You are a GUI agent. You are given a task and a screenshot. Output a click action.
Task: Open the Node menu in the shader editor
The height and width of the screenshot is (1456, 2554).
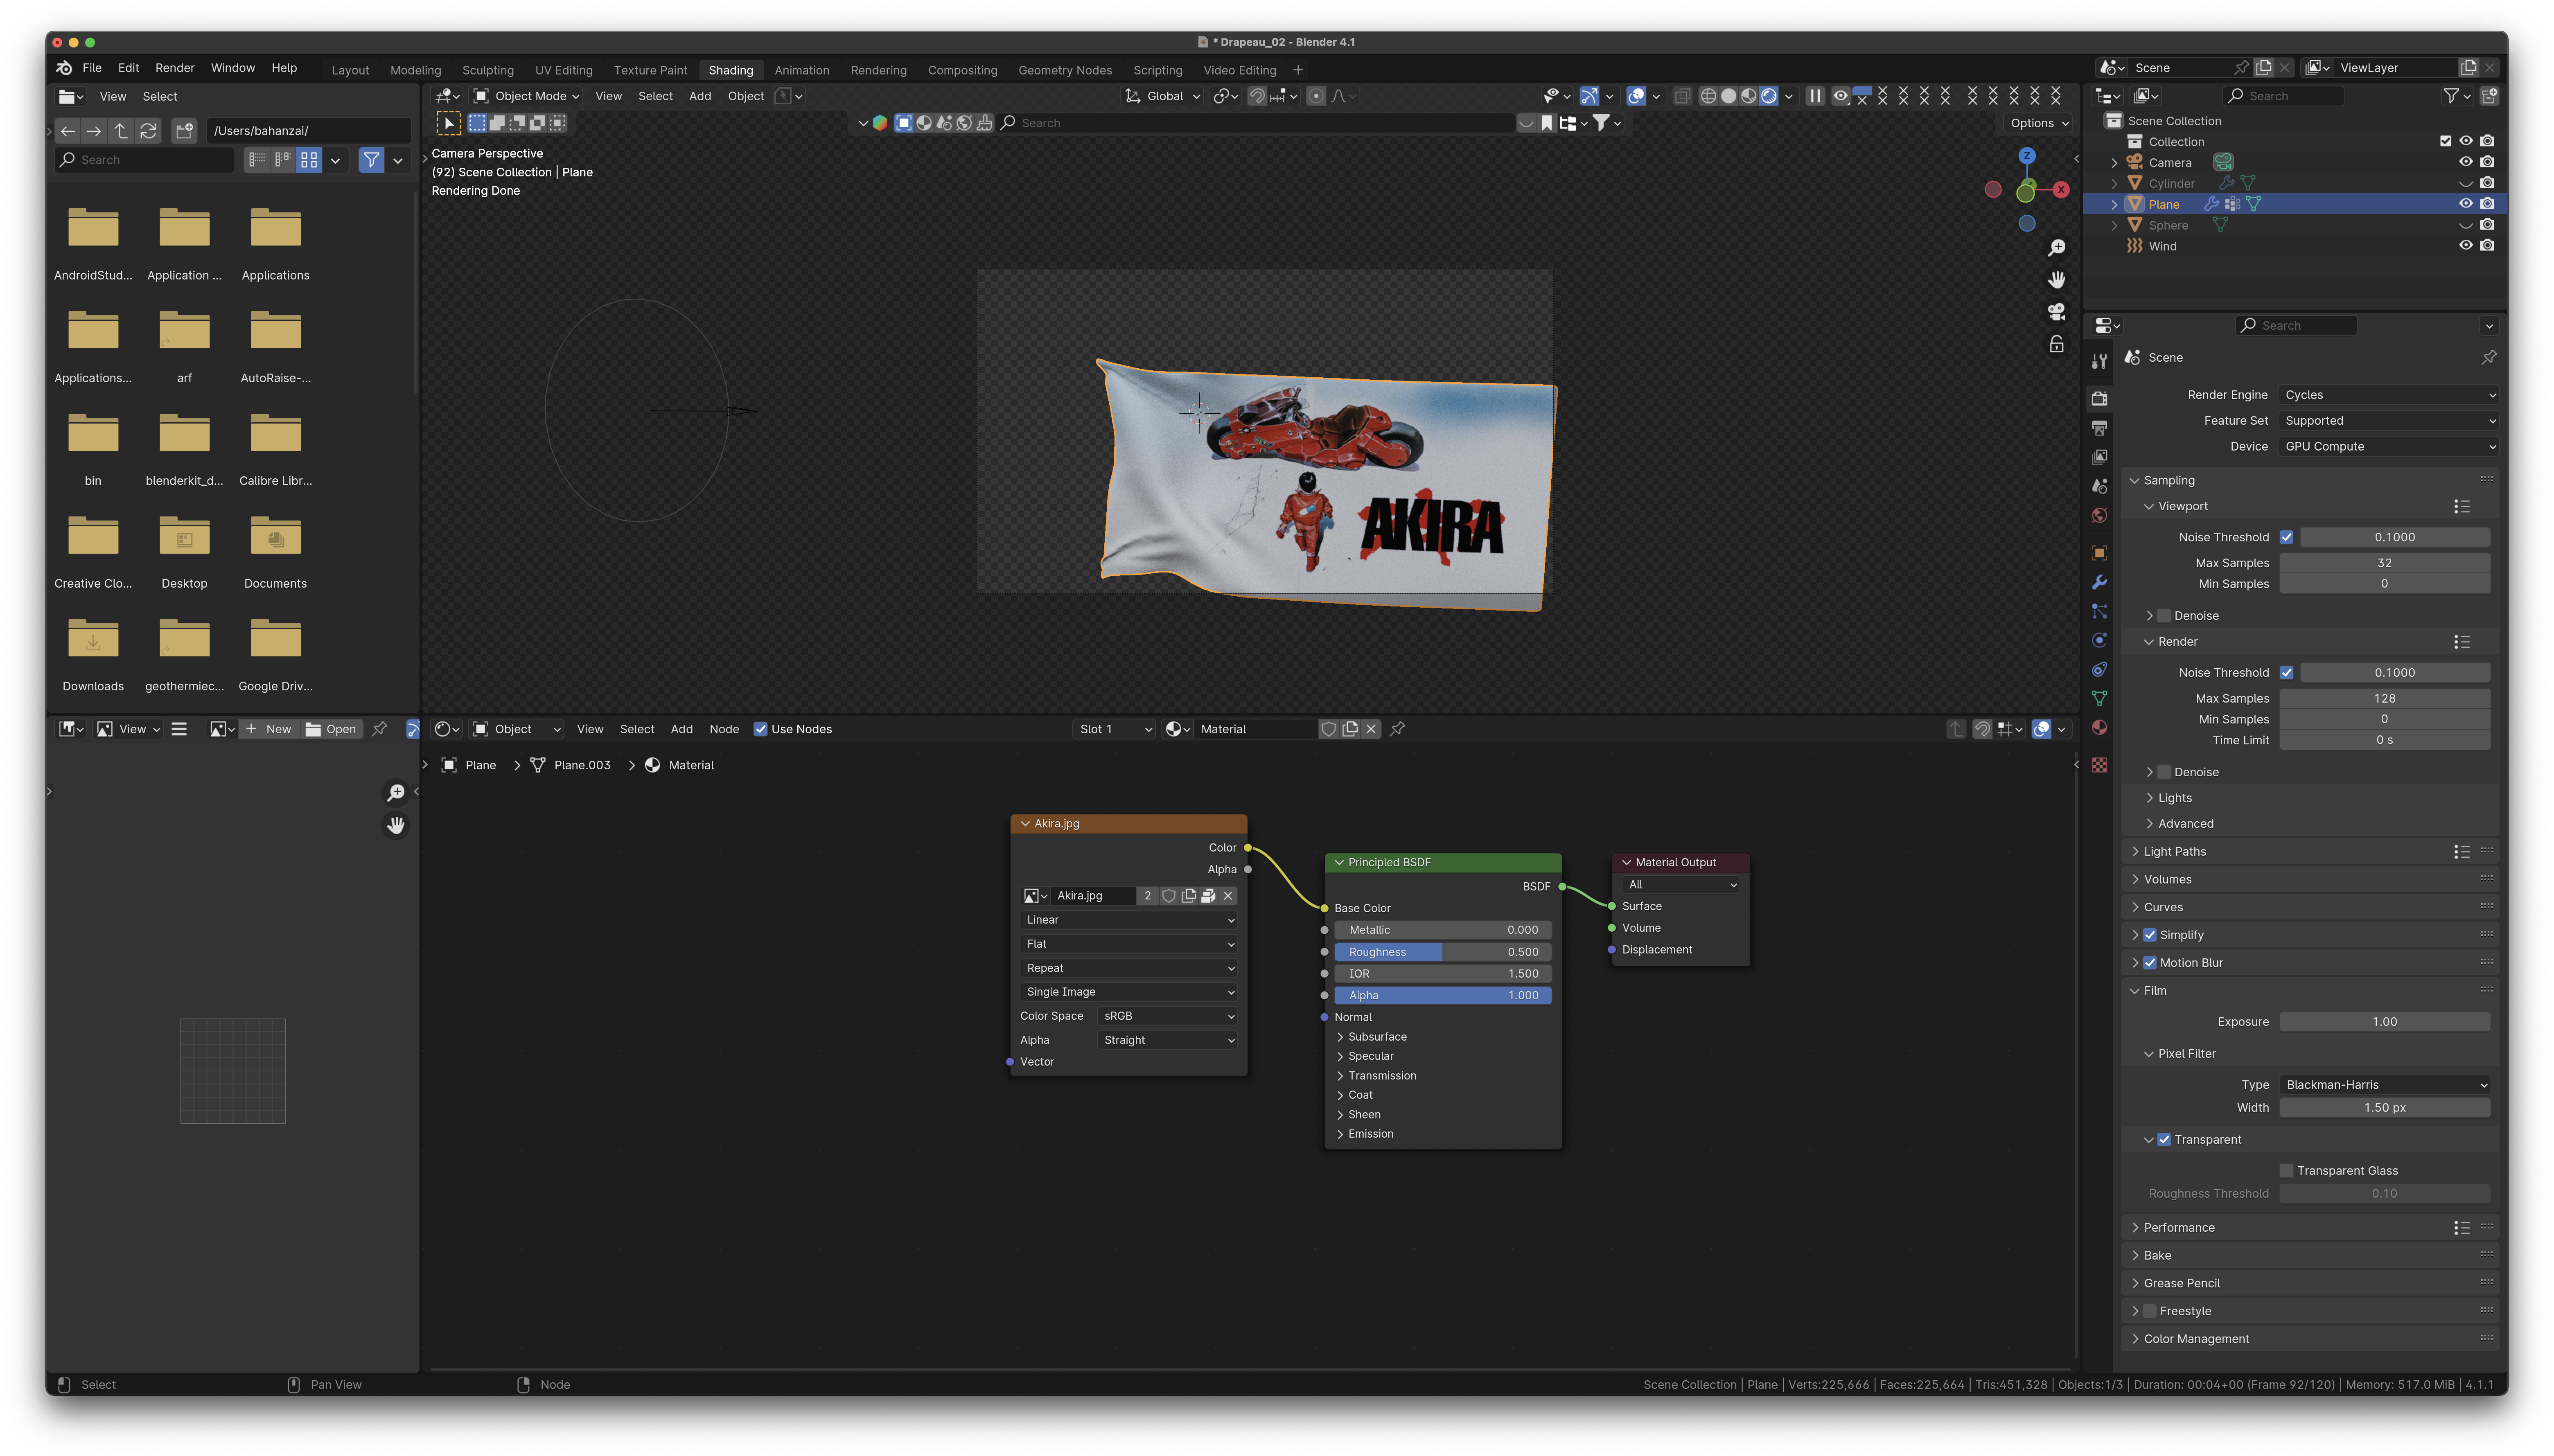pos(724,729)
